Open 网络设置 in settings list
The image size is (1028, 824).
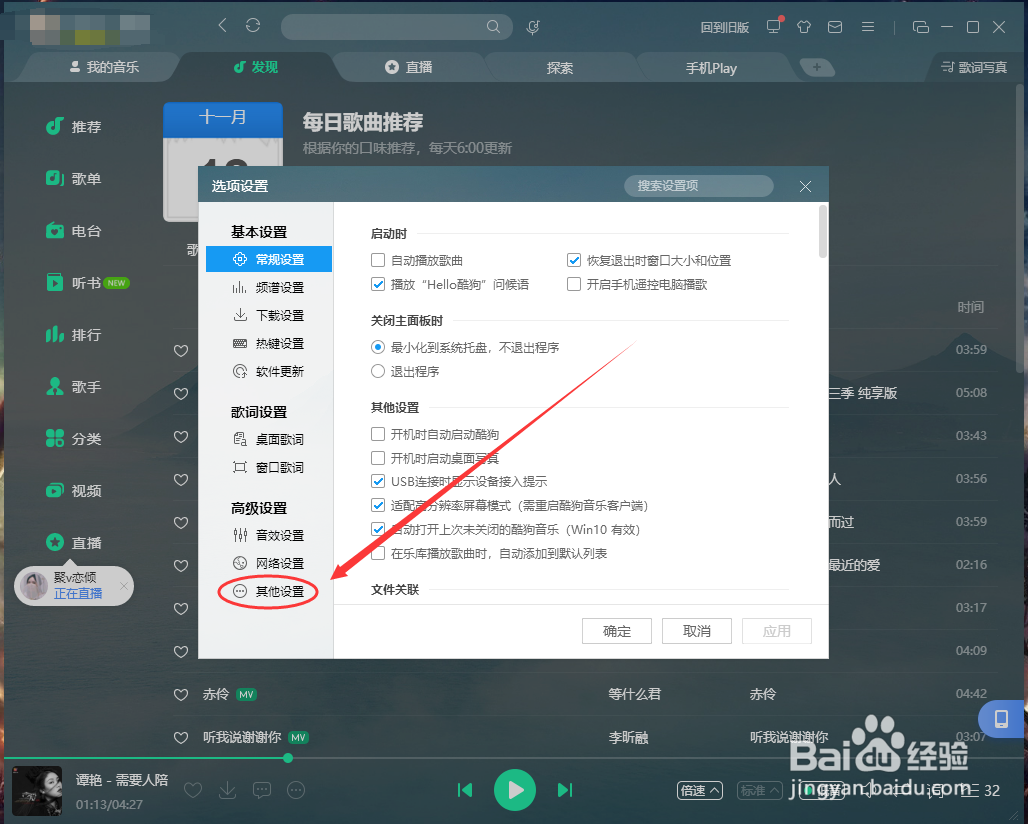click(x=269, y=563)
